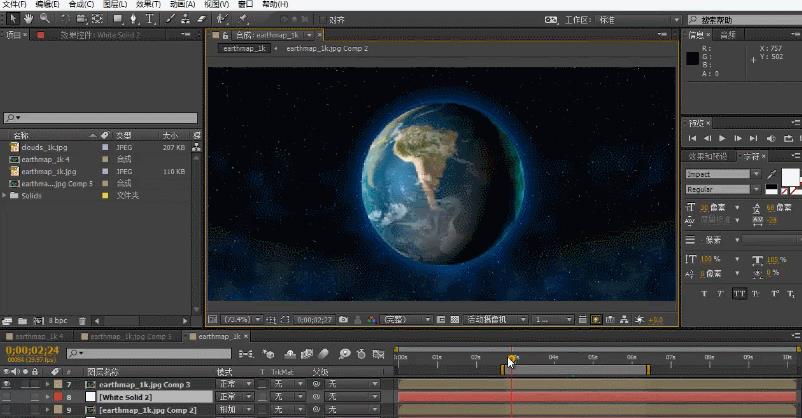Switch to earthmap_1k 4 timeline tab
Viewport: 802px width, 418px height.
(39, 336)
